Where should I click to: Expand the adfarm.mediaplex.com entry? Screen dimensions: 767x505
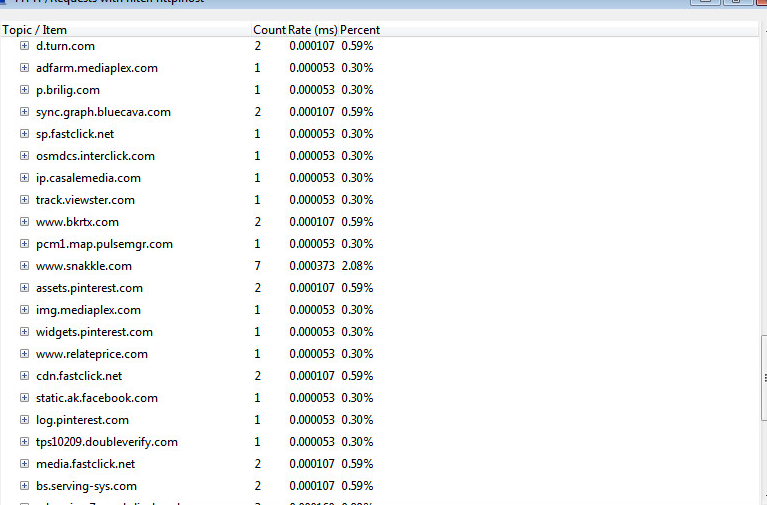(x=25, y=68)
